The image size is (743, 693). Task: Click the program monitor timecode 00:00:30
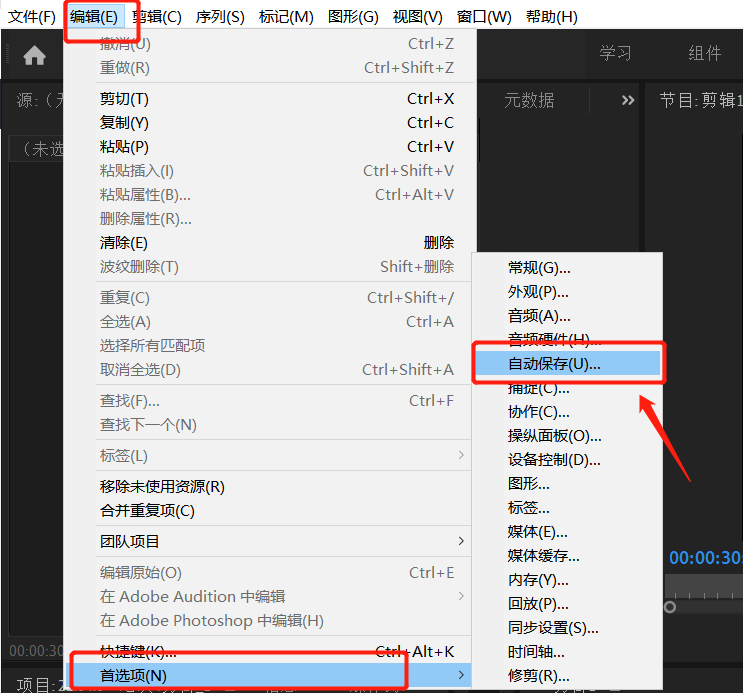pos(706,558)
